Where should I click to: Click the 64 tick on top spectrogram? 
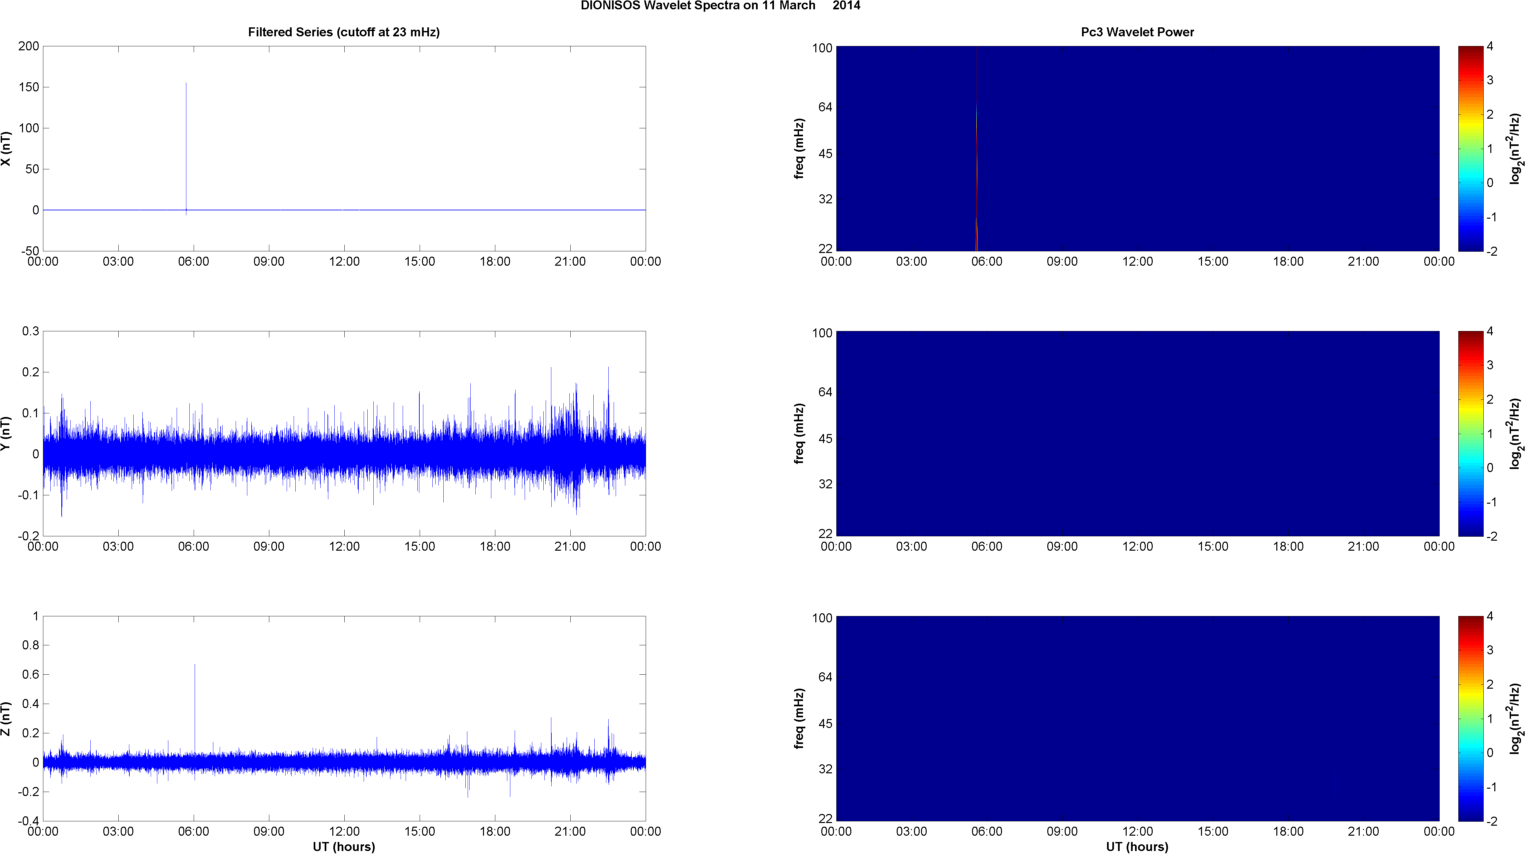pyautogui.click(x=824, y=107)
